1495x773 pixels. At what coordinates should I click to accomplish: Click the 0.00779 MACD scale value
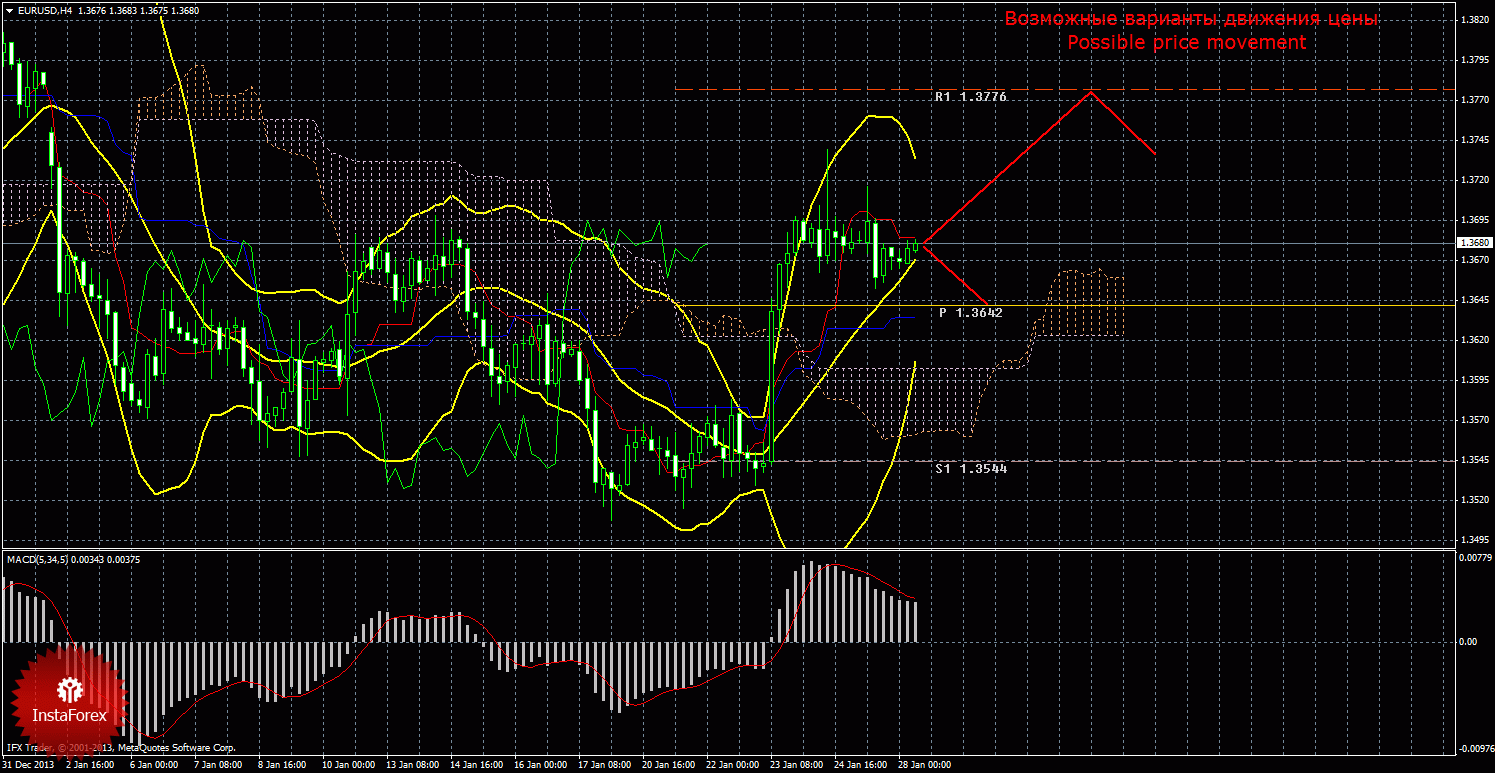coord(1475,558)
